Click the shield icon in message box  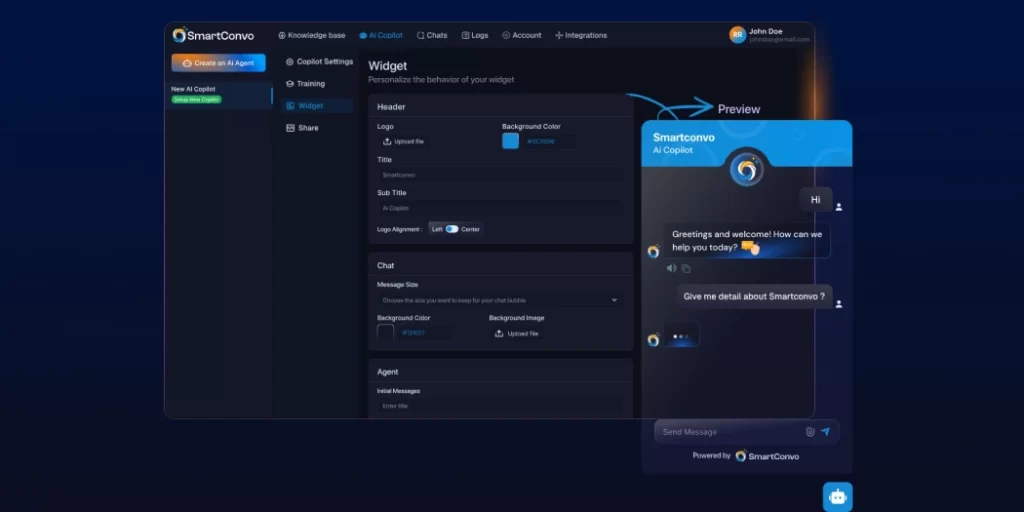[810, 432]
